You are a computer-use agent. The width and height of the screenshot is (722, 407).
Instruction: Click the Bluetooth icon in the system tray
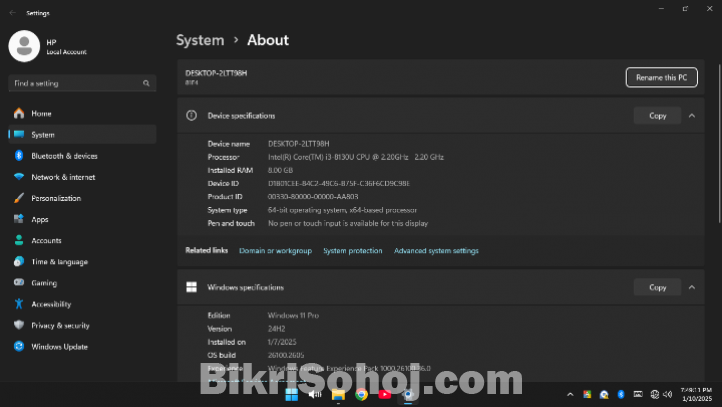[621, 394]
